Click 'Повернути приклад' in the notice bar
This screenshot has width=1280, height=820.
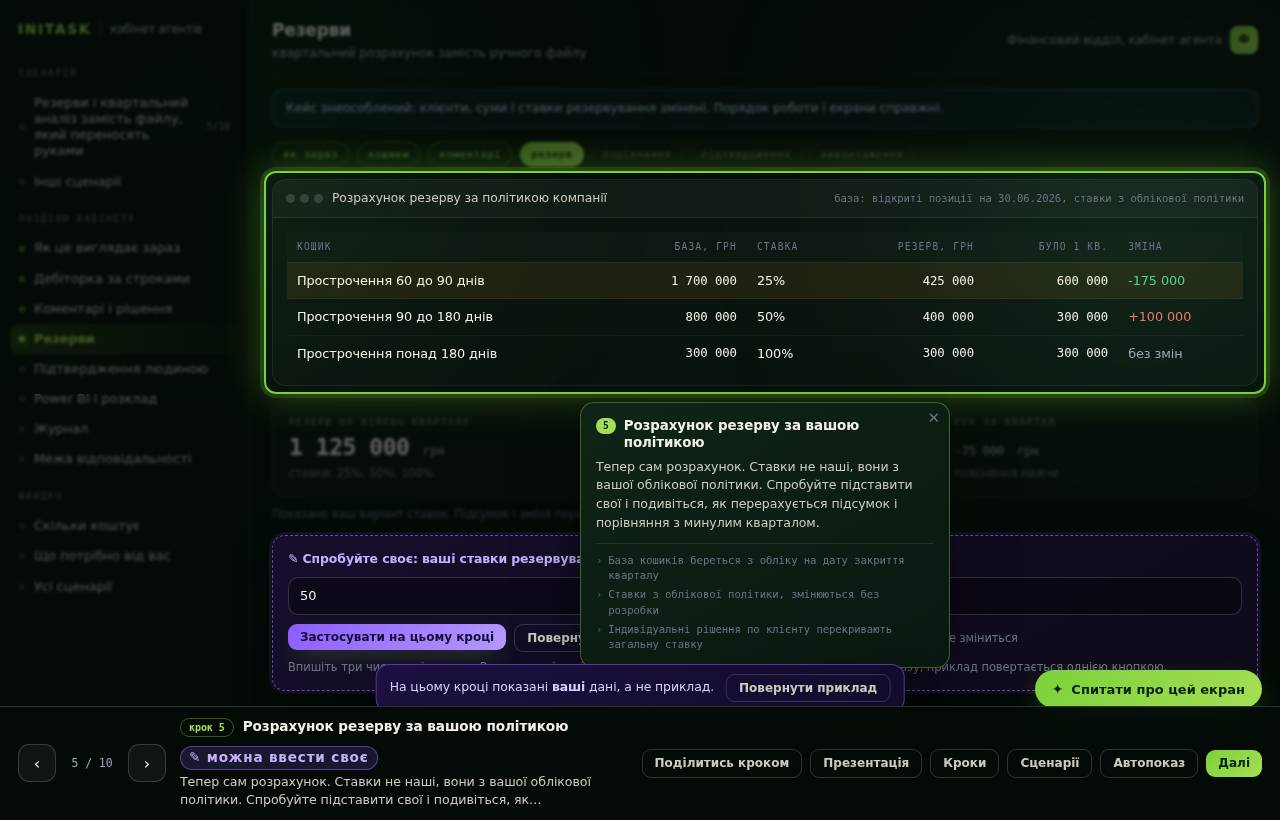pyautogui.click(x=808, y=688)
